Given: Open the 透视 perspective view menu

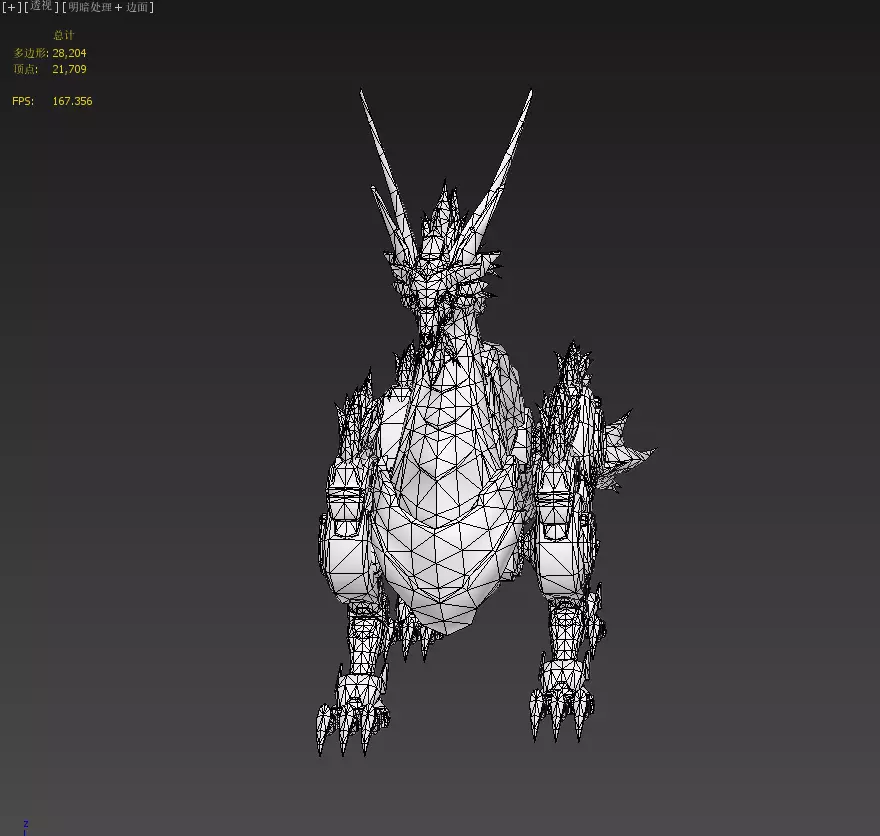Looking at the screenshot, I should tap(41, 6).
